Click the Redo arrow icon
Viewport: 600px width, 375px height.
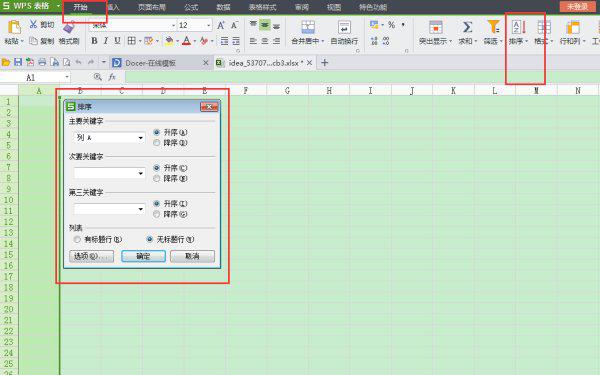click(x=91, y=62)
